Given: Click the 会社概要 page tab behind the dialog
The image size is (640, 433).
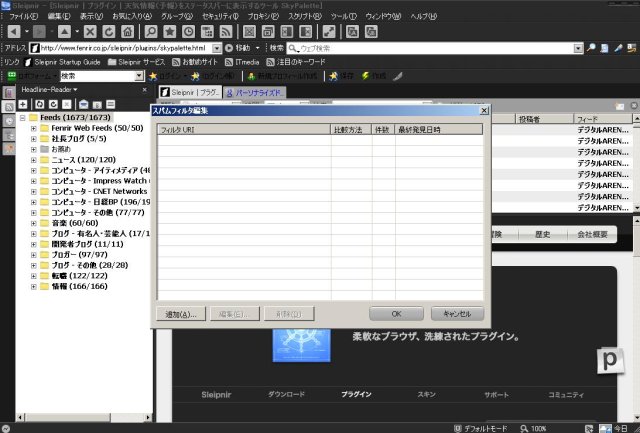Looking at the screenshot, I should pos(592,235).
